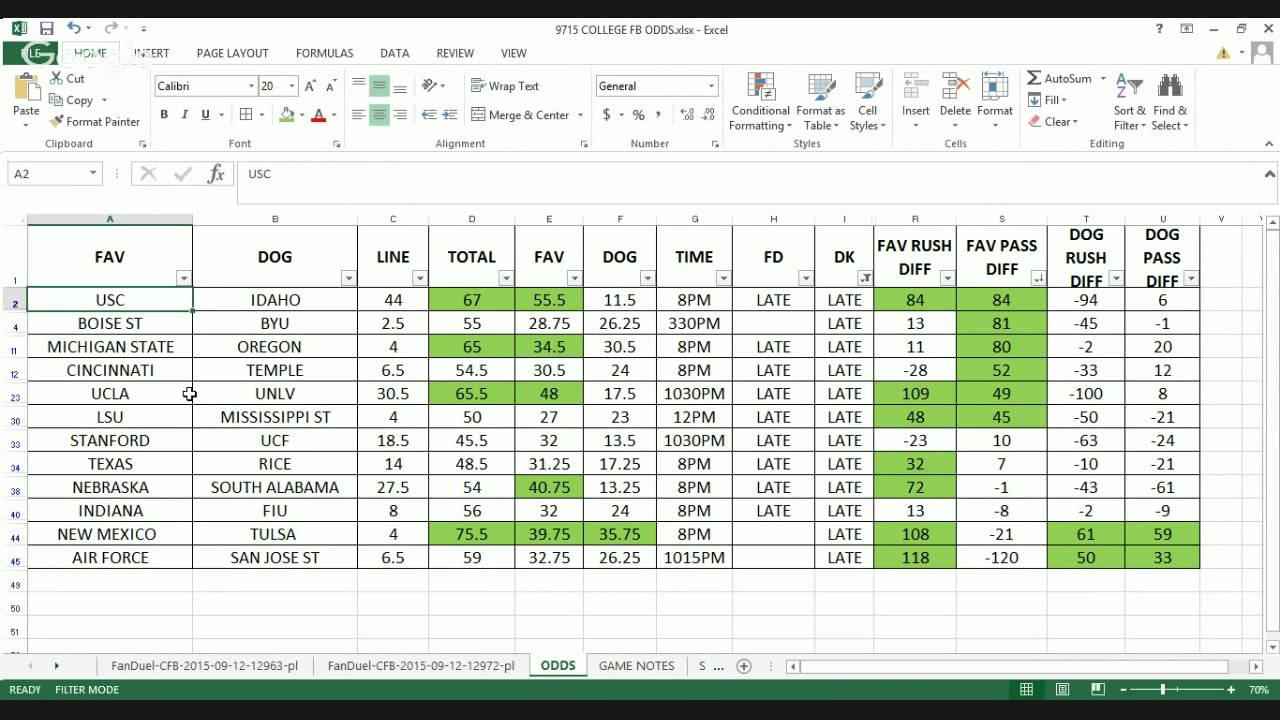Open Conditional Formatting menu
Image resolution: width=1280 pixels, height=720 pixels.
760,102
